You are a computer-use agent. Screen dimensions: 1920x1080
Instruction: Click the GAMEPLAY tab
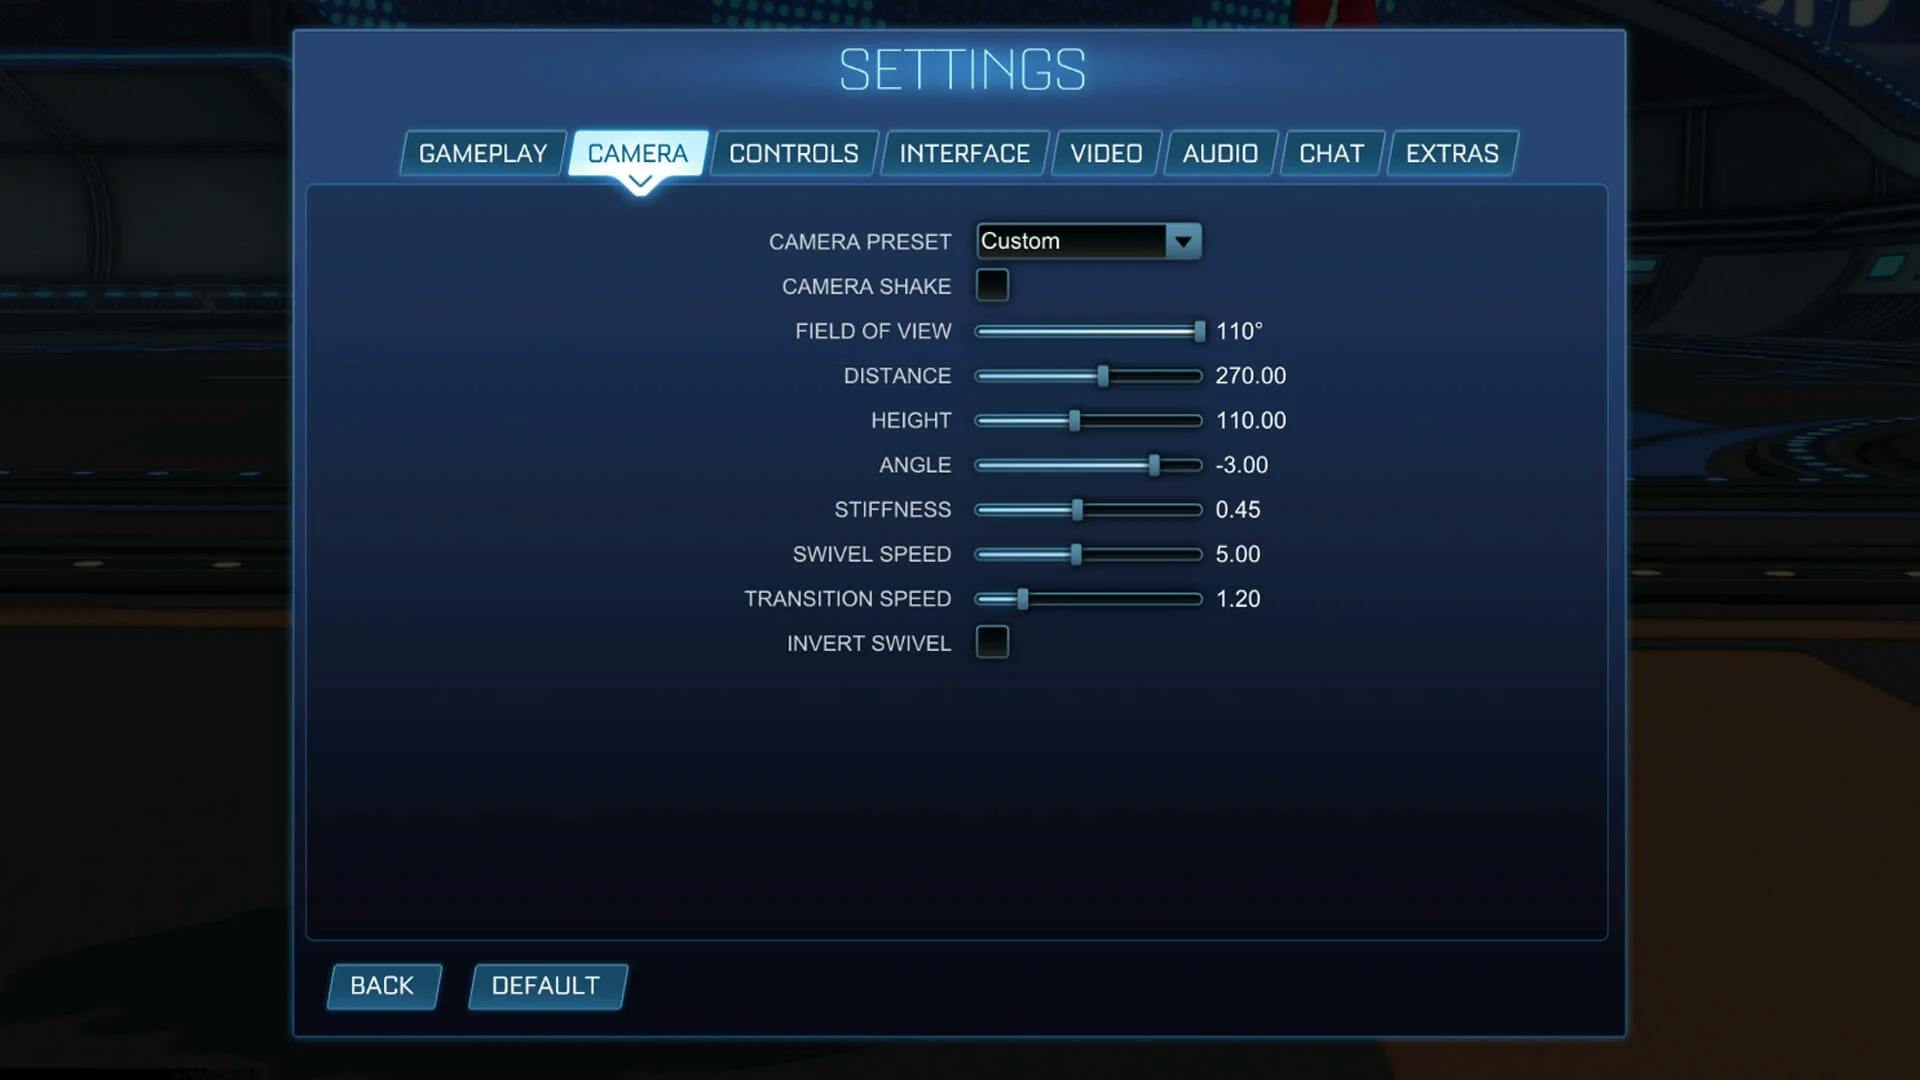(x=484, y=153)
